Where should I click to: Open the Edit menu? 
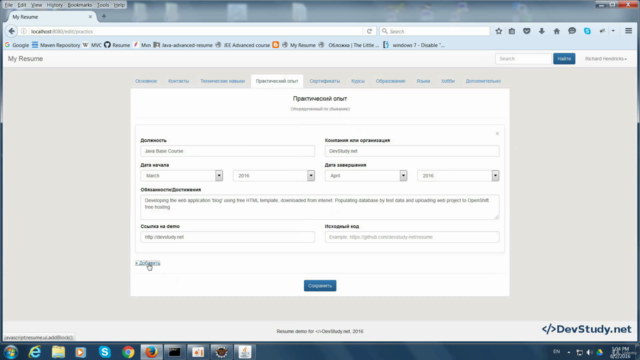22,5
